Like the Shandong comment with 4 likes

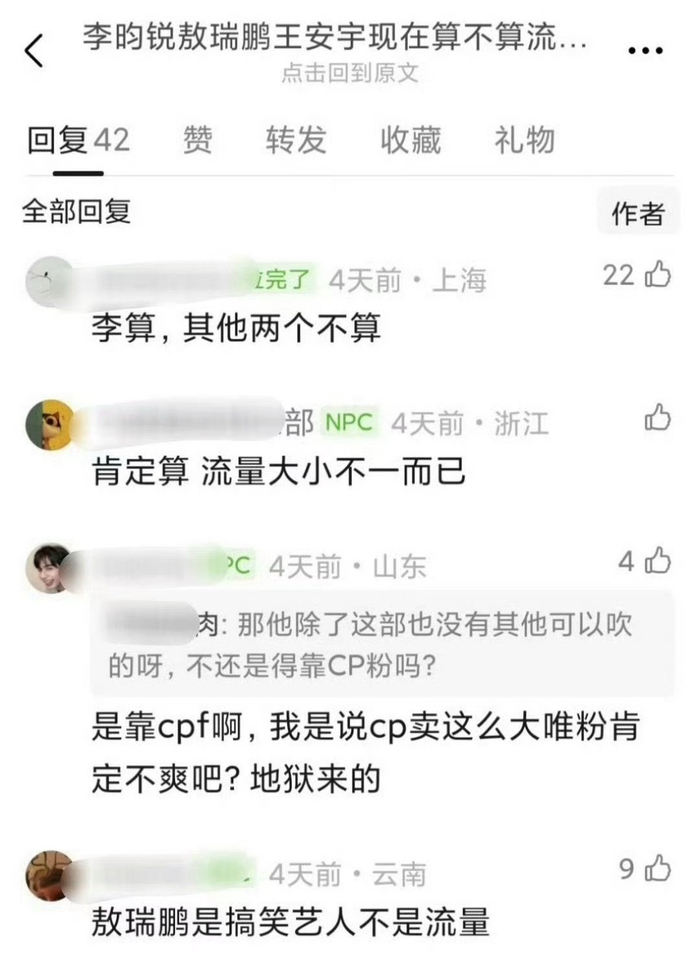point(658,561)
